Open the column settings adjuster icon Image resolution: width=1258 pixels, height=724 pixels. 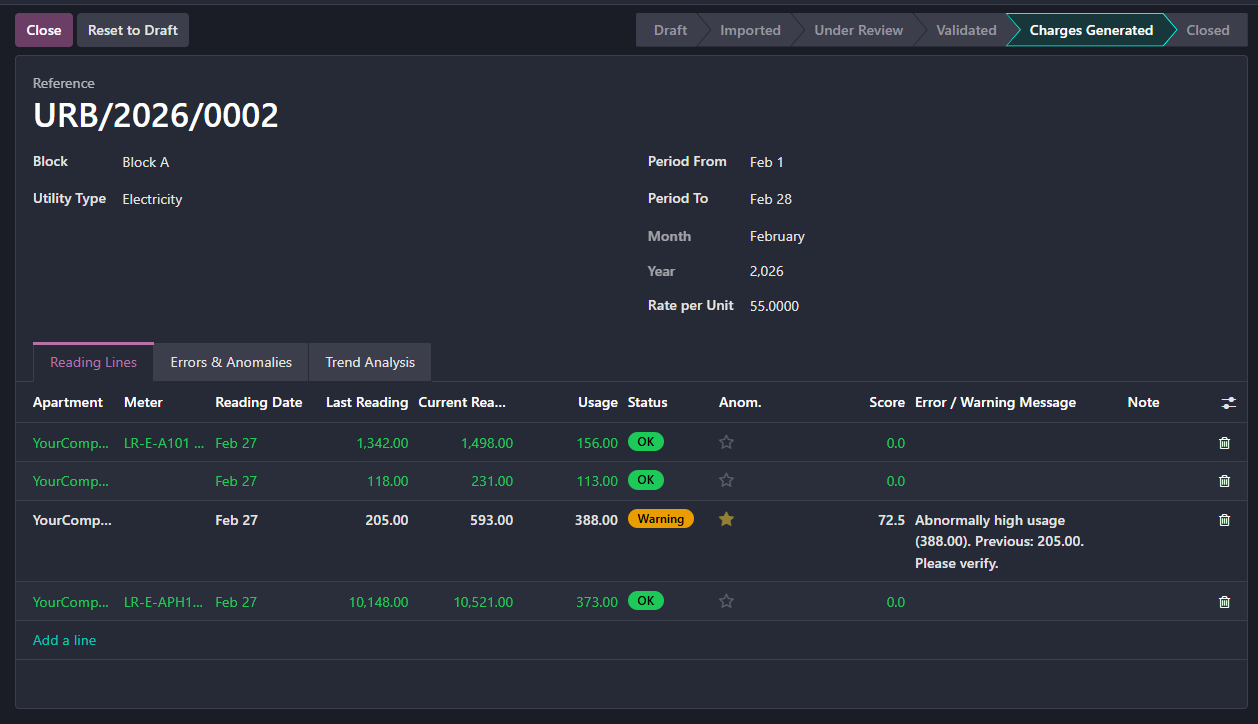click(x=1228, y=403)
